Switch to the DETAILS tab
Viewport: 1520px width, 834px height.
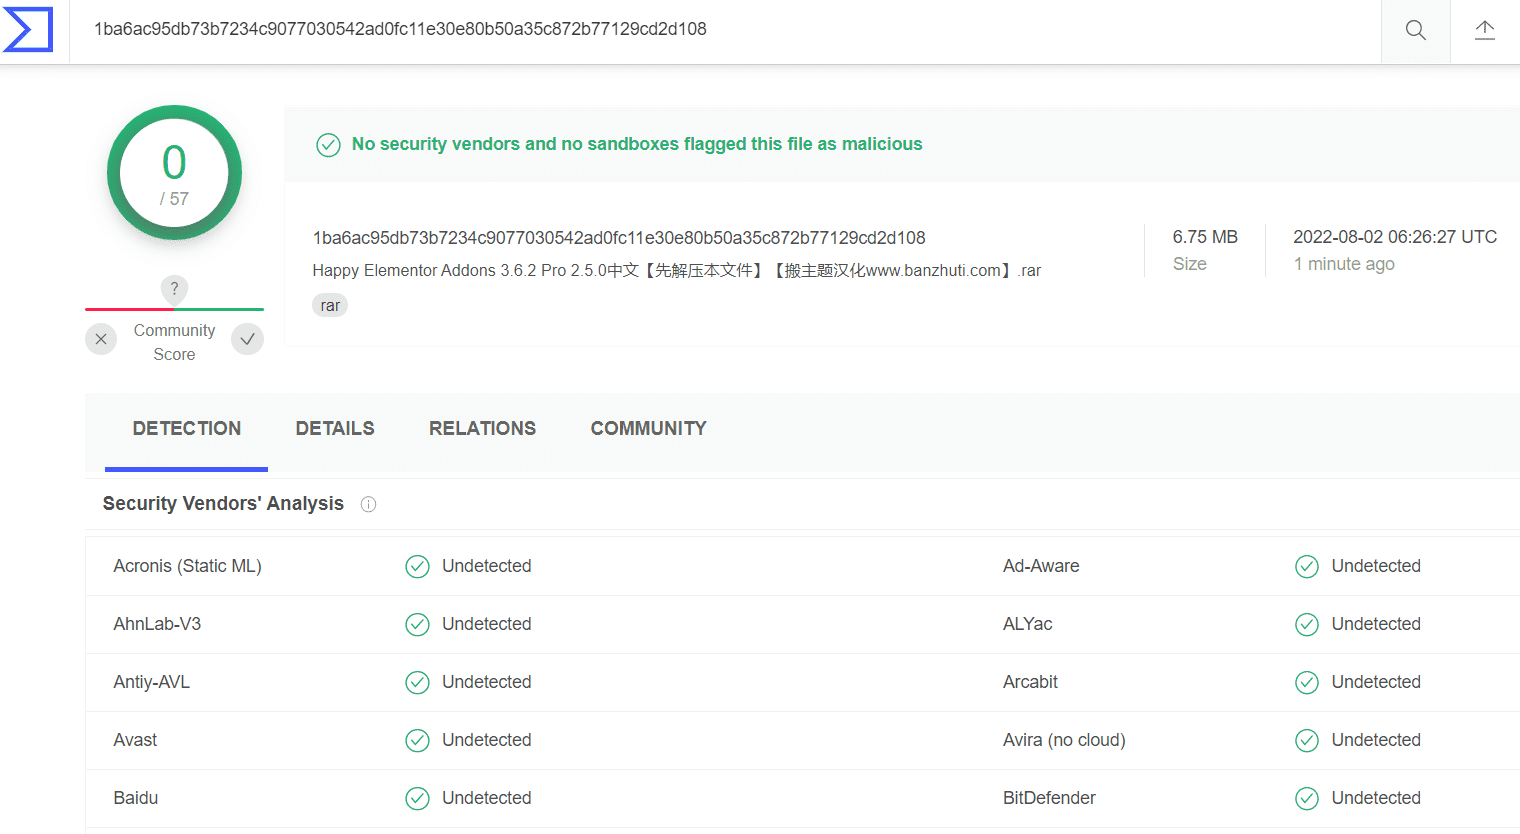335,429
